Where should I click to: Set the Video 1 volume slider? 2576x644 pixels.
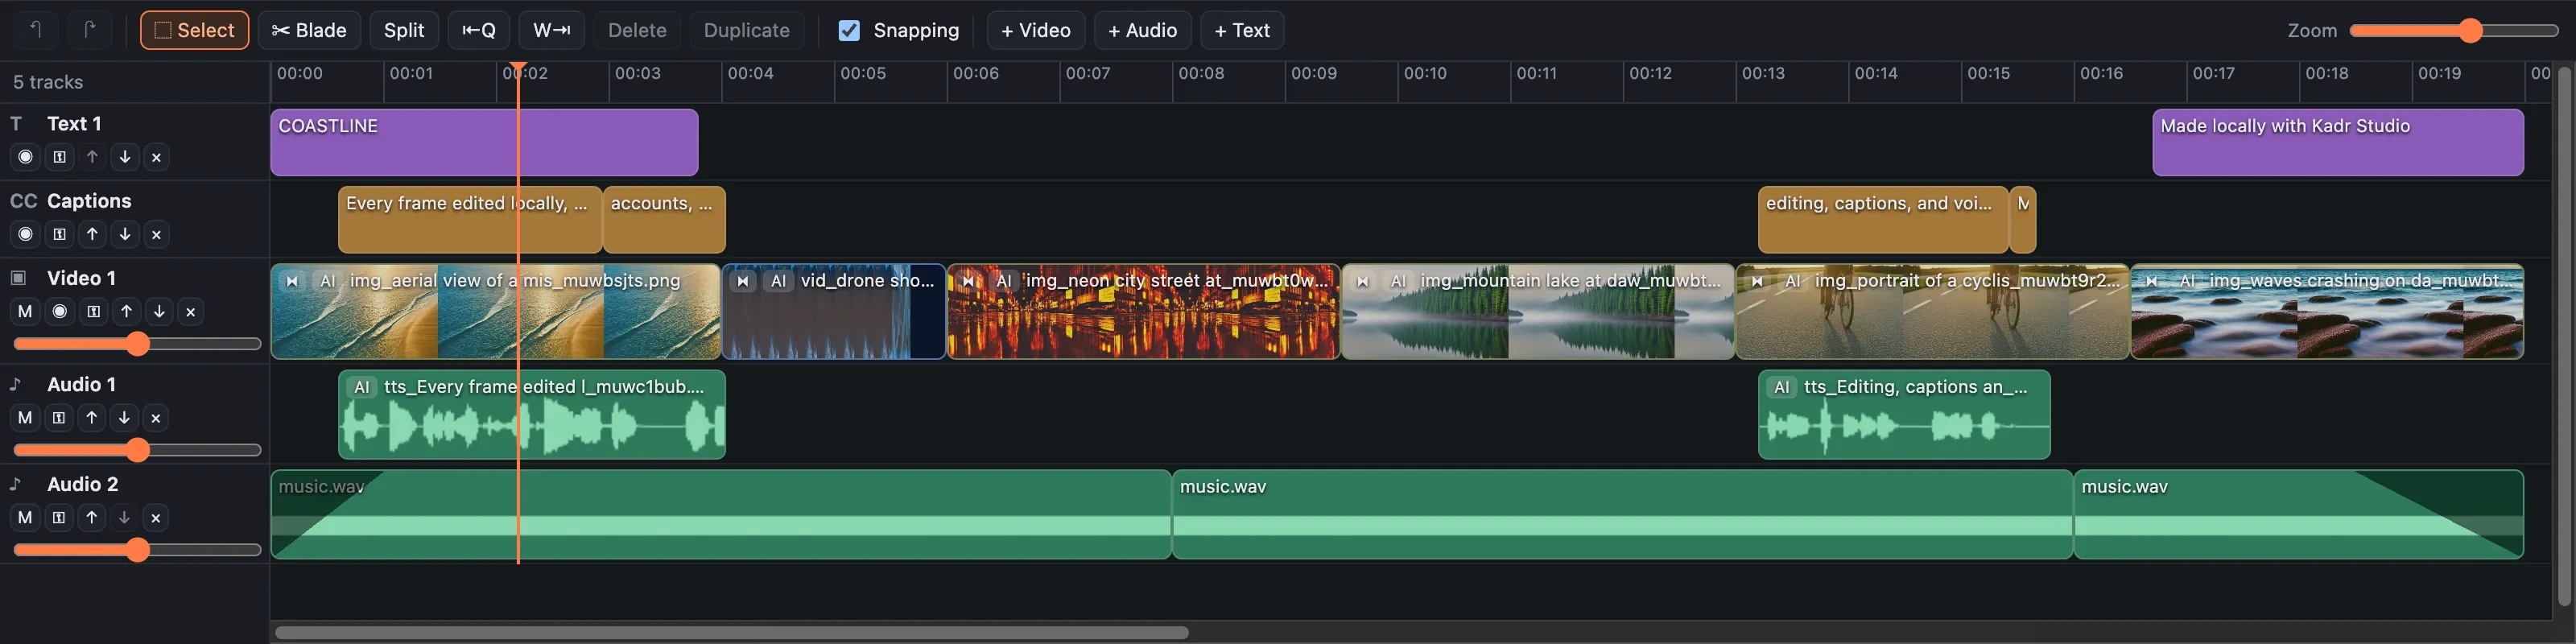coord(137,344)
